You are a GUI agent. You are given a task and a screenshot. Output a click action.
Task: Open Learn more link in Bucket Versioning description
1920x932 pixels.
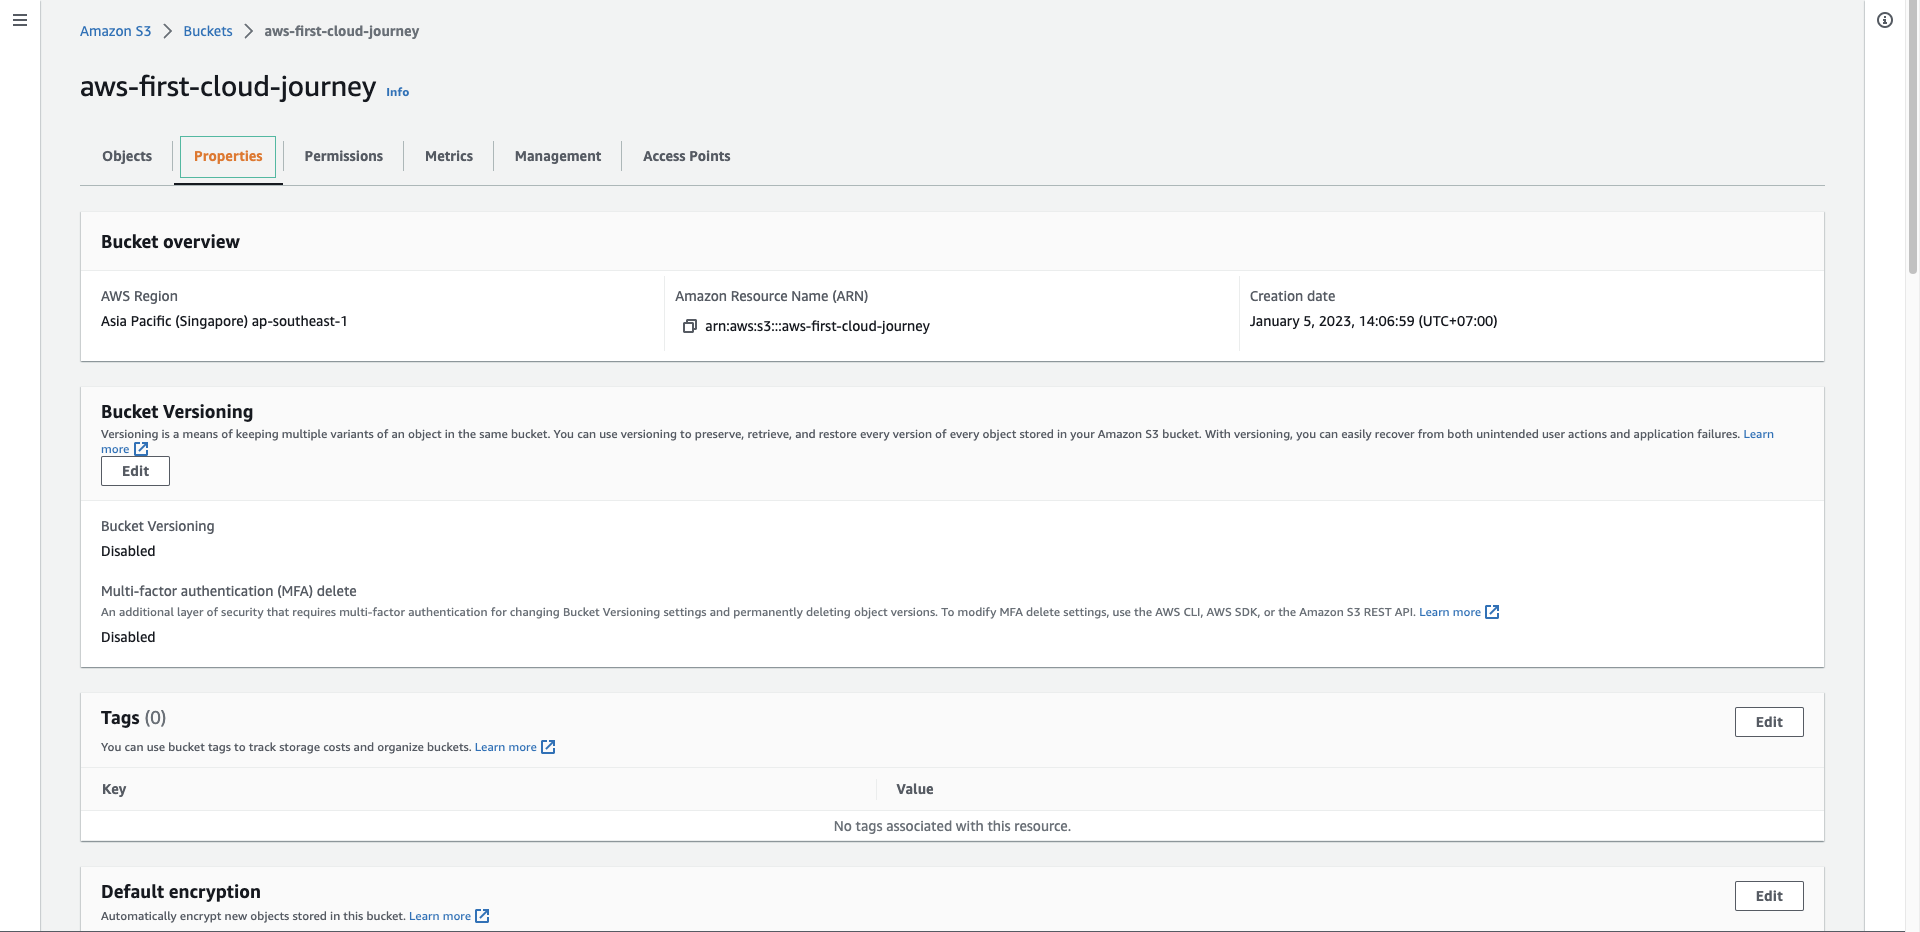tap(1758, 434)
